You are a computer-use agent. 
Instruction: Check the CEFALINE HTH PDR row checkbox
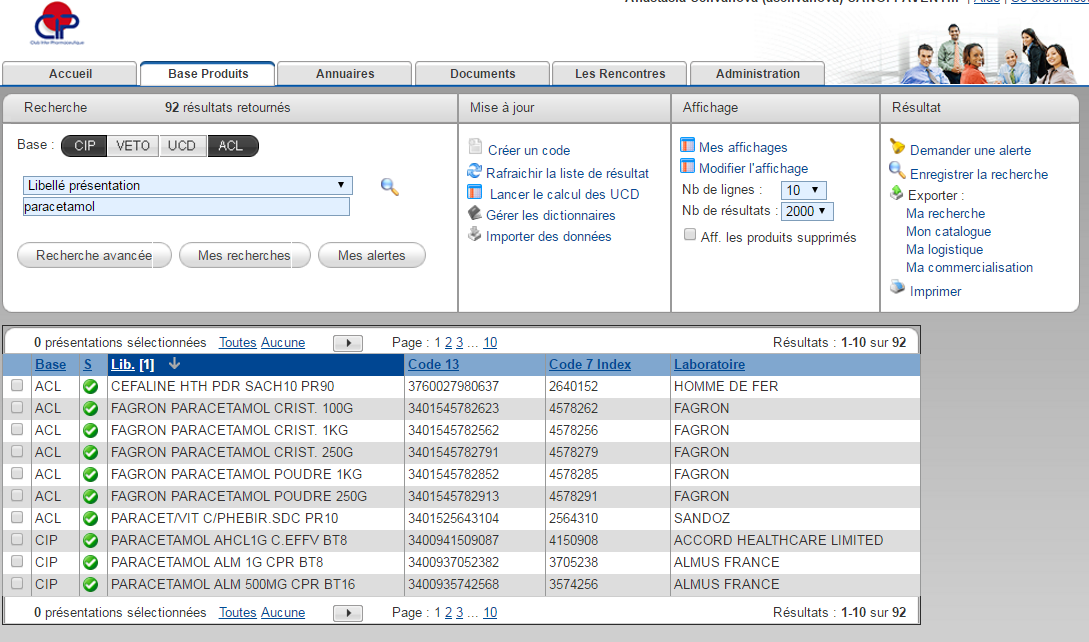coord(17,386)
